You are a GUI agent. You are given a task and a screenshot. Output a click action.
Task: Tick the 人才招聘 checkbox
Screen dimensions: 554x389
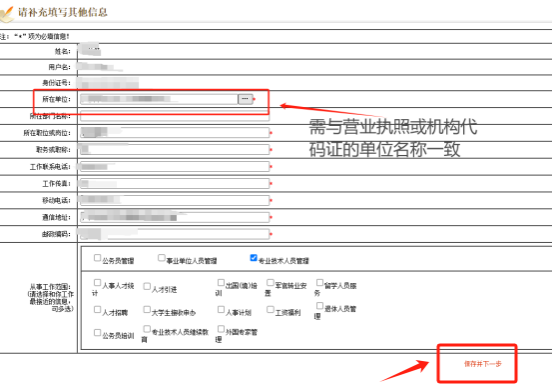click(x=97, y=310)
